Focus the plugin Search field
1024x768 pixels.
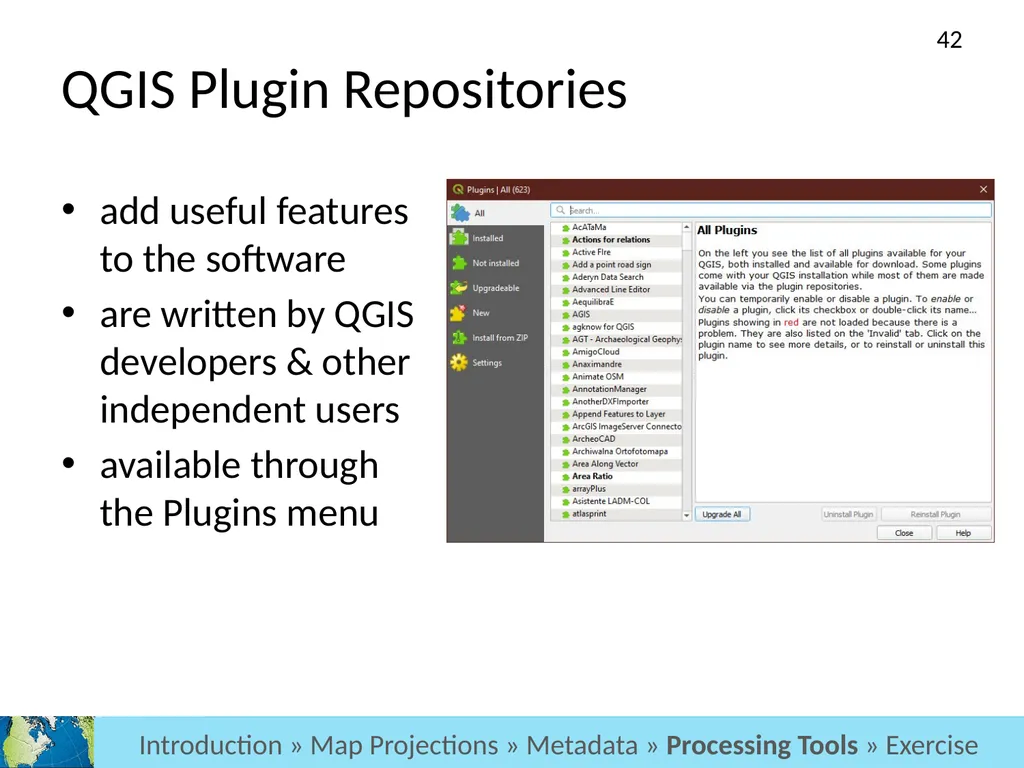771,210
